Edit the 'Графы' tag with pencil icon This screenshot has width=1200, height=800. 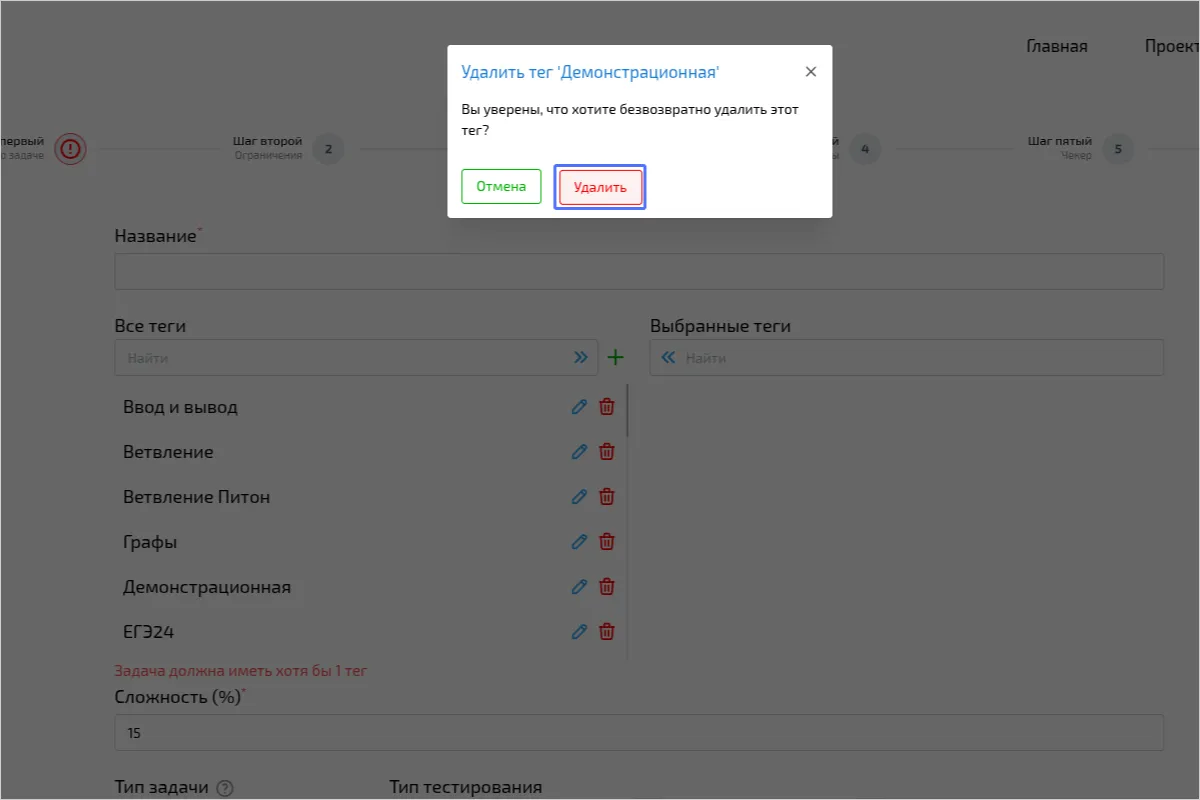point(579,541)
